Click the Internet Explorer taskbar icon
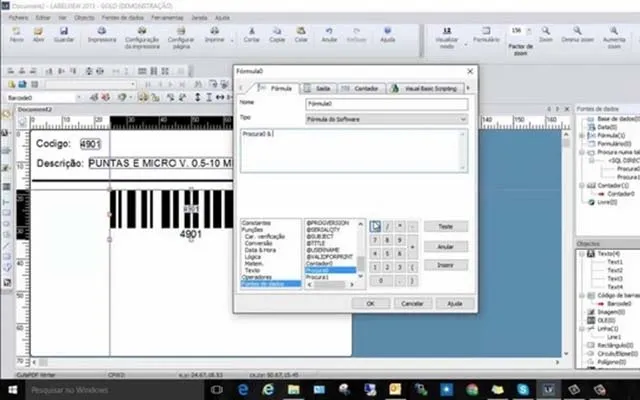Image resolution: width=640 pixels, height=400 pixels. click(x=268, y=390)
